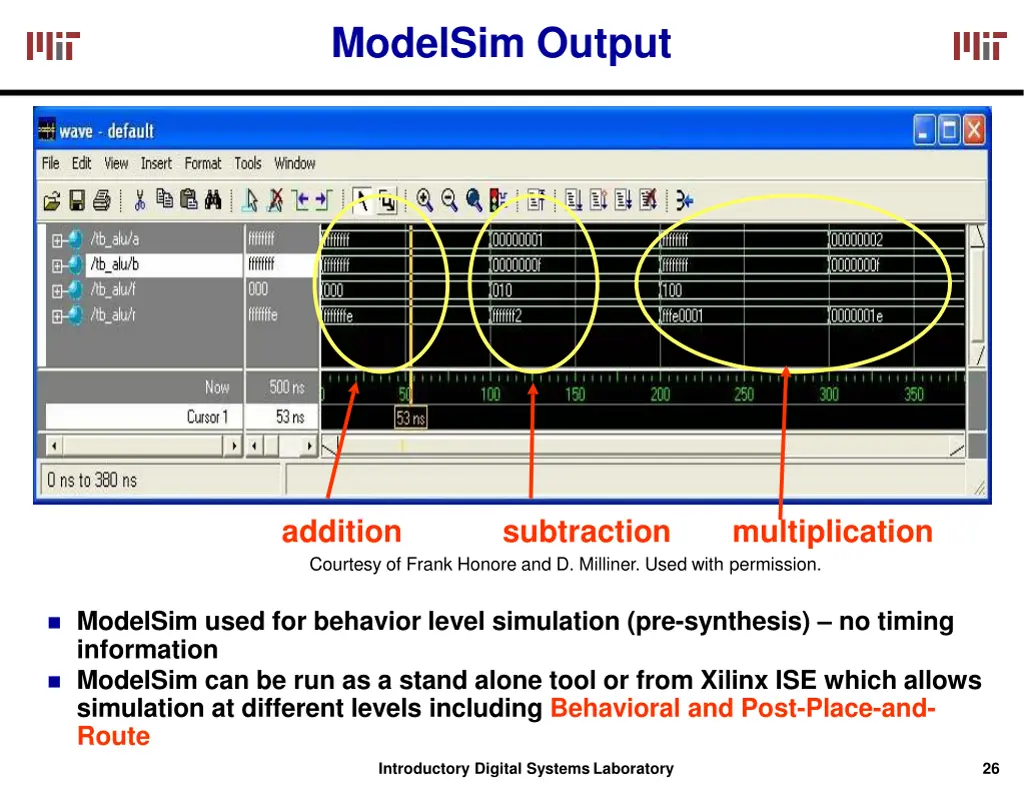Open the File menu
Image resolution: width=1024 pixels, height=791 pixels.
(50, 163)
